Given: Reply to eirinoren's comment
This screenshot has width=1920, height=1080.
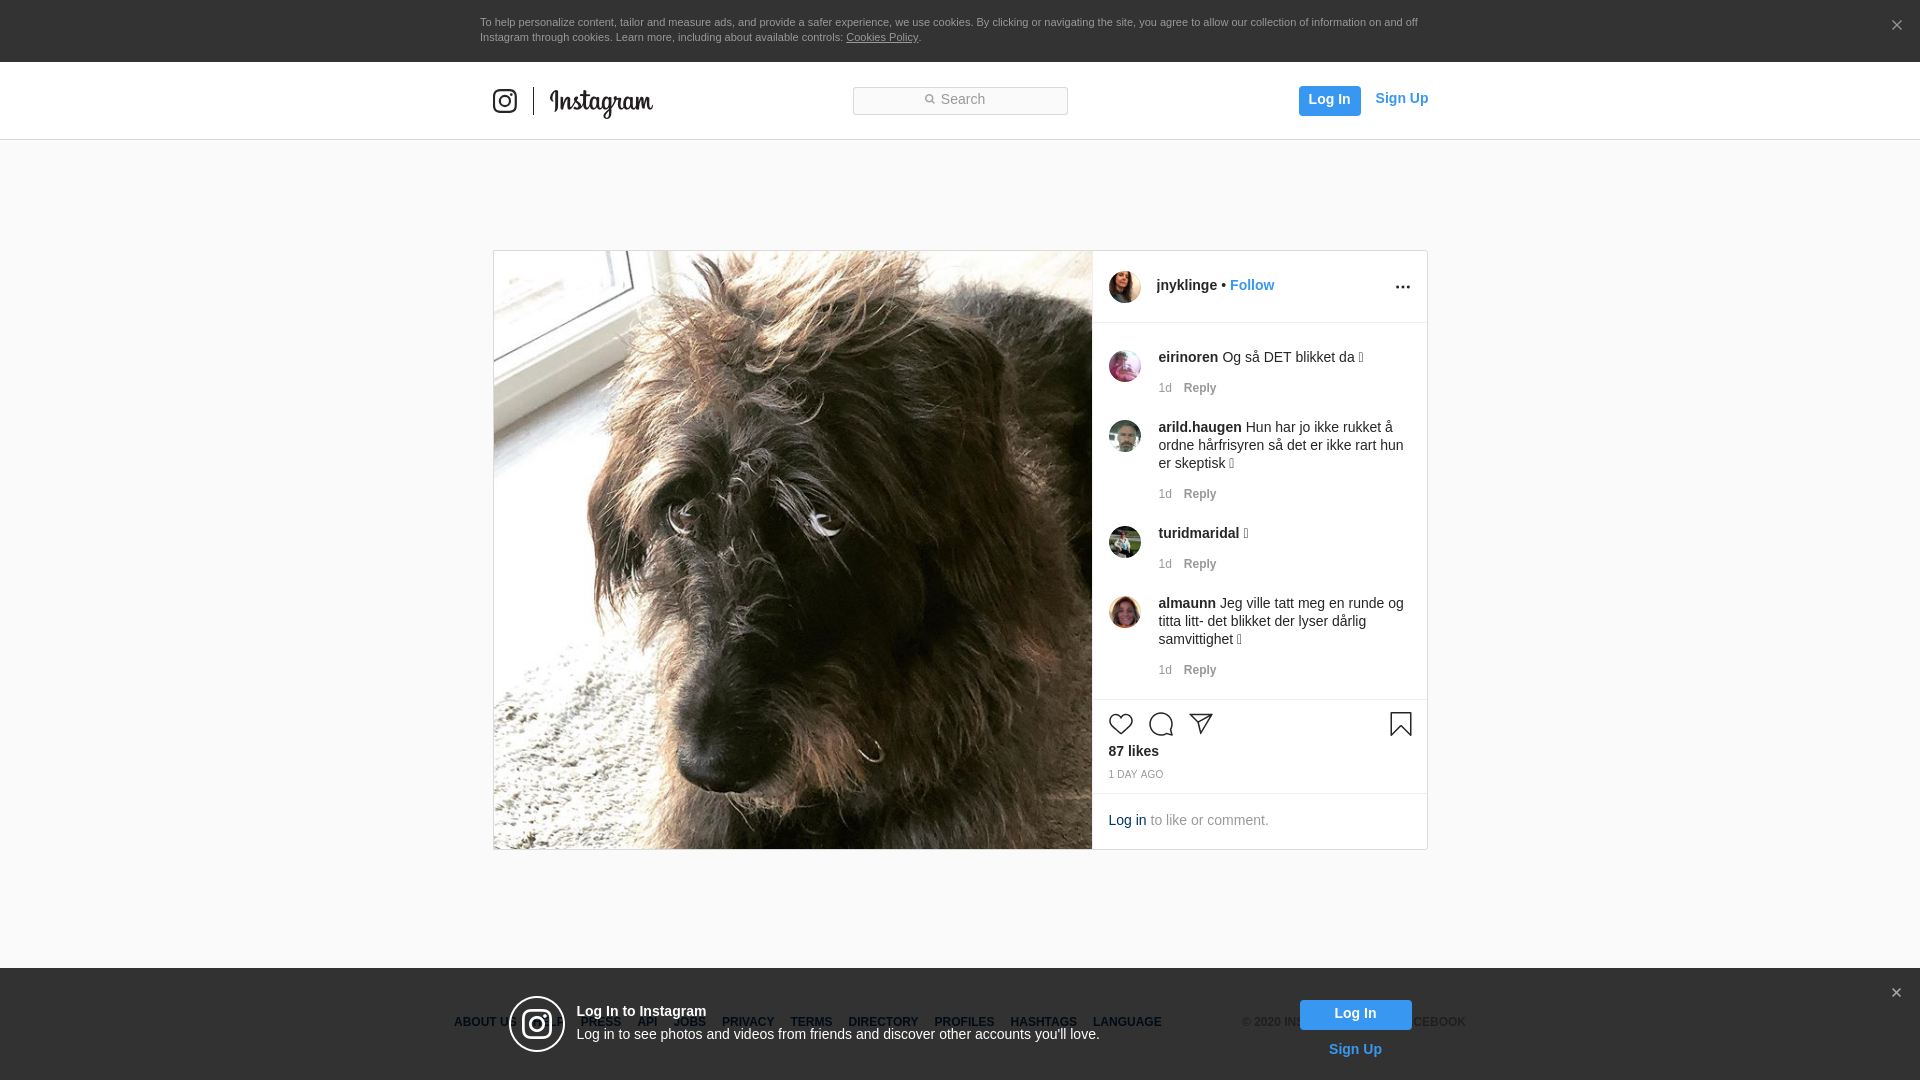Looking at the screenshot, I should point(1200,388).
